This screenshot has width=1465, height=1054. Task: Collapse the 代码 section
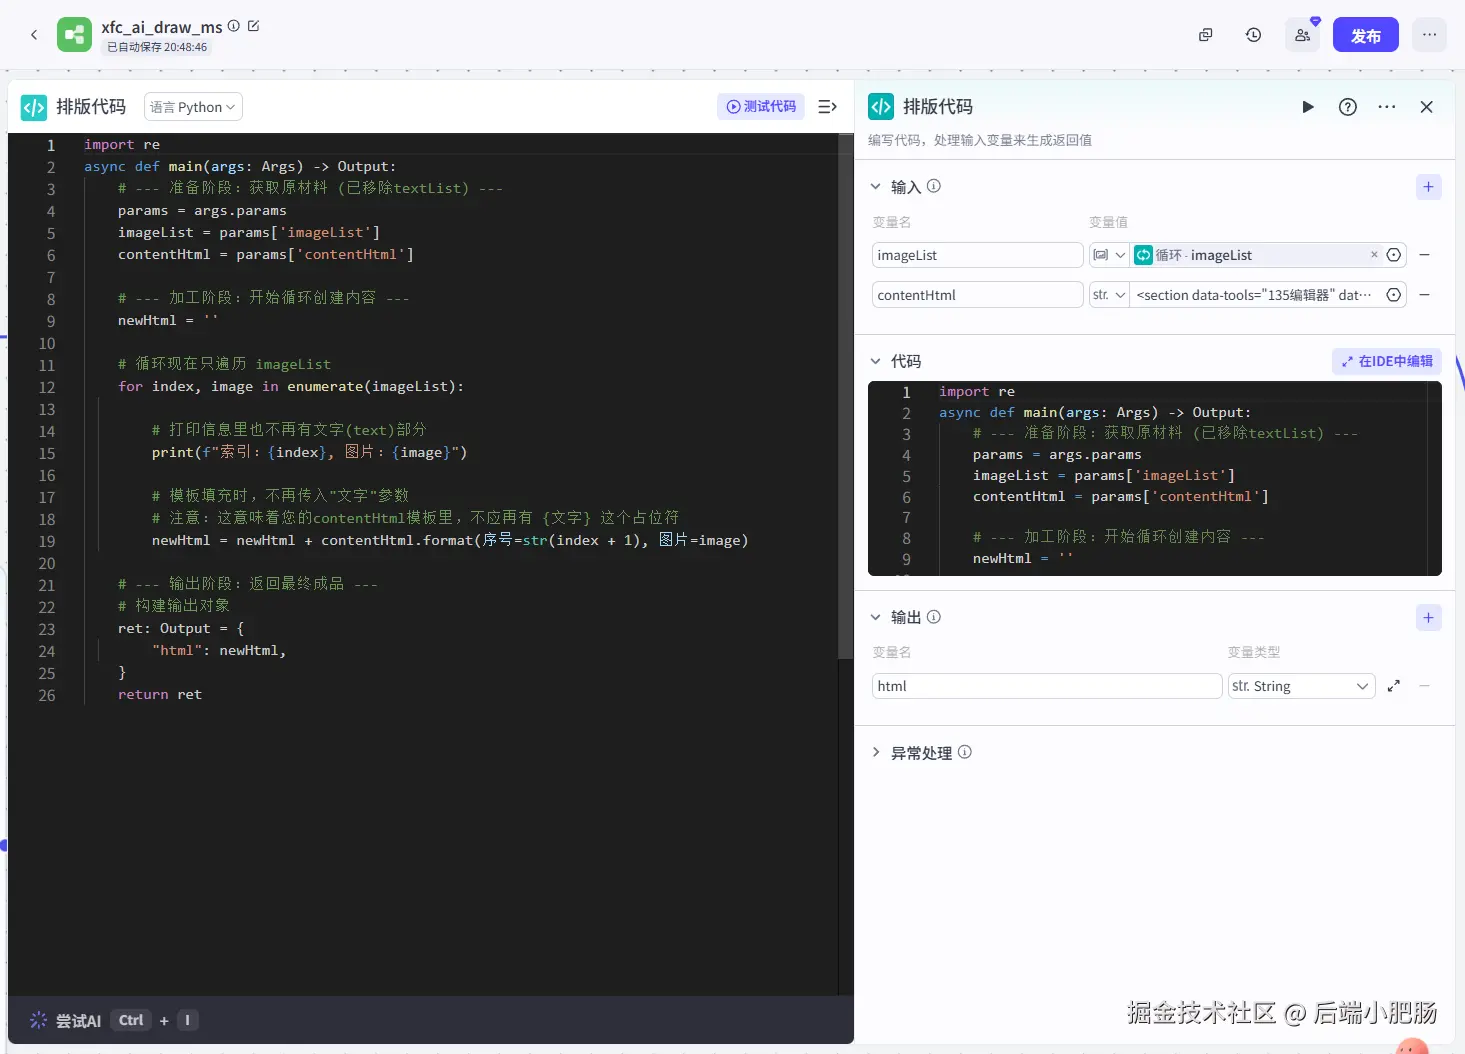pos(876,361)
